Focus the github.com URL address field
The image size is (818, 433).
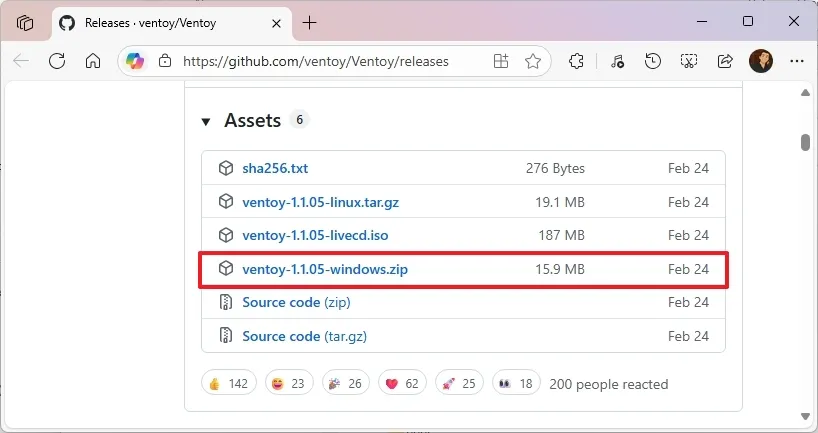(316, 62)
